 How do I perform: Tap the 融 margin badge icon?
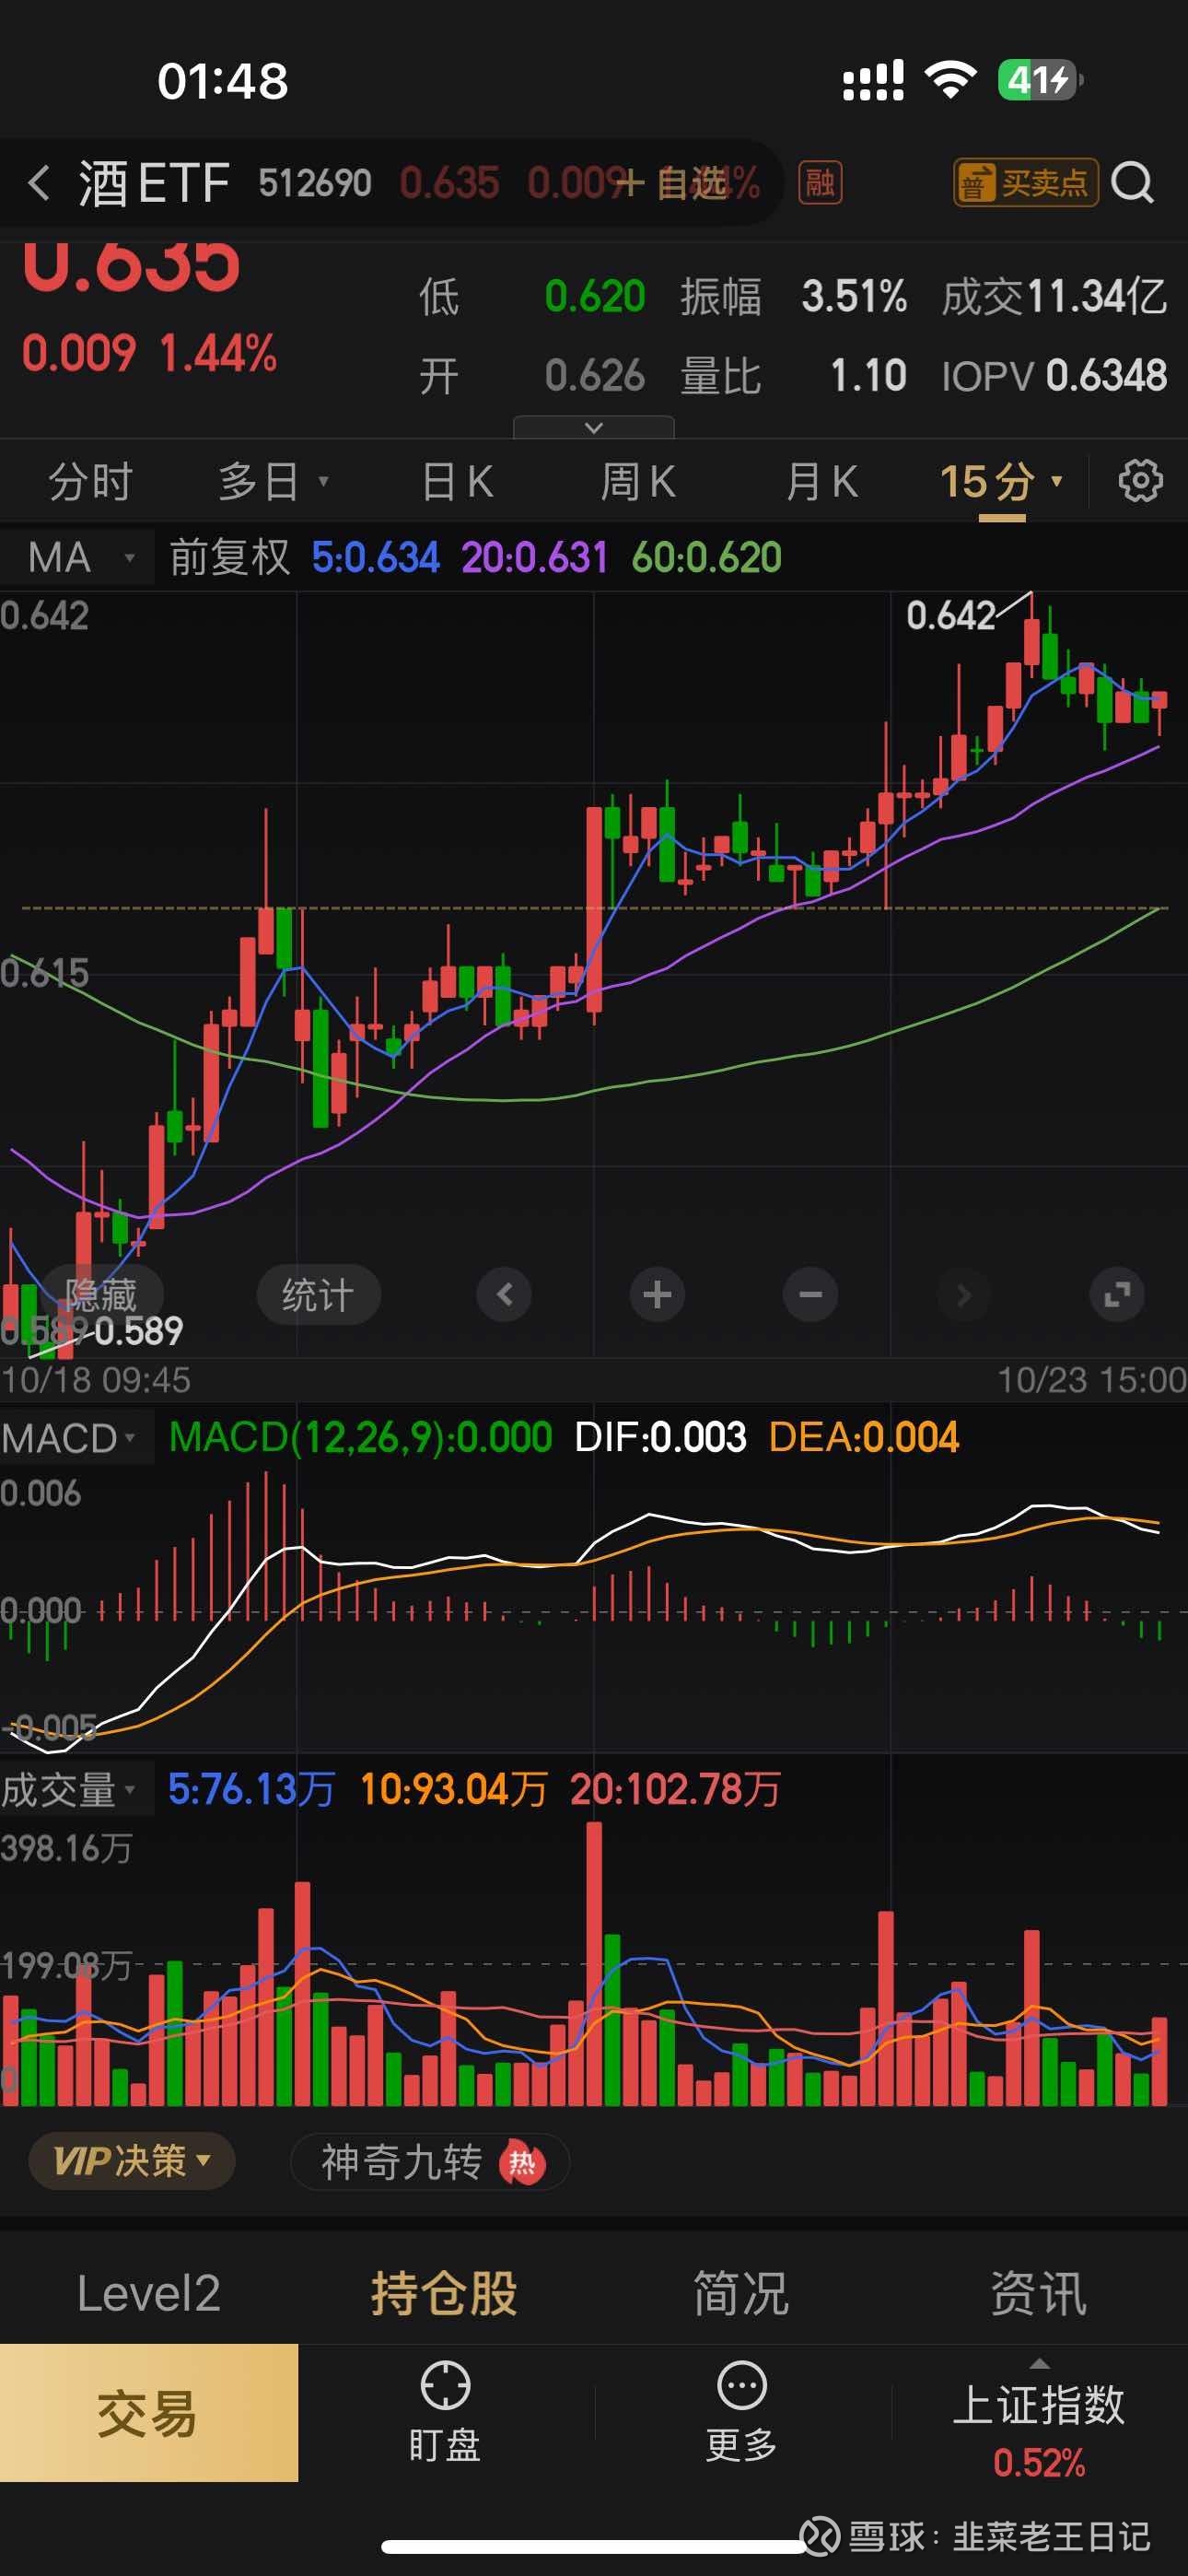pyautogui.click(x=820, y=183)
